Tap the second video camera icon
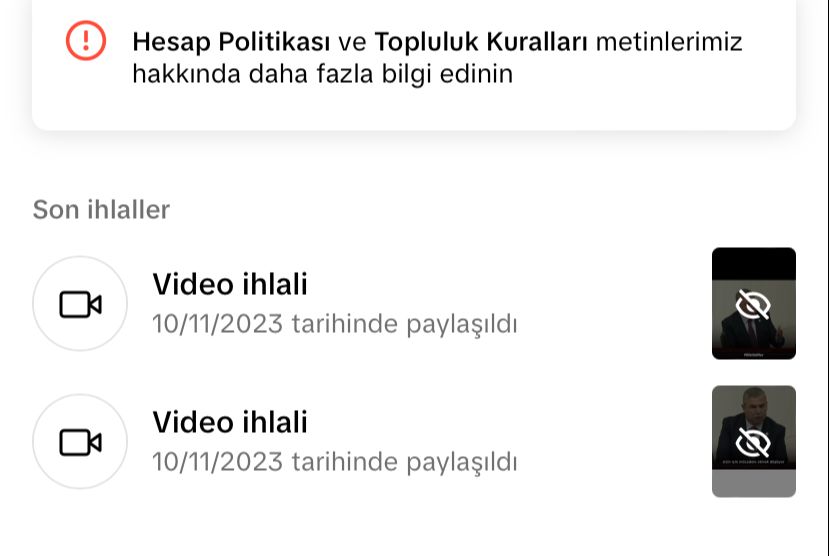Screen dimensions: 829x556 [80, 442]
